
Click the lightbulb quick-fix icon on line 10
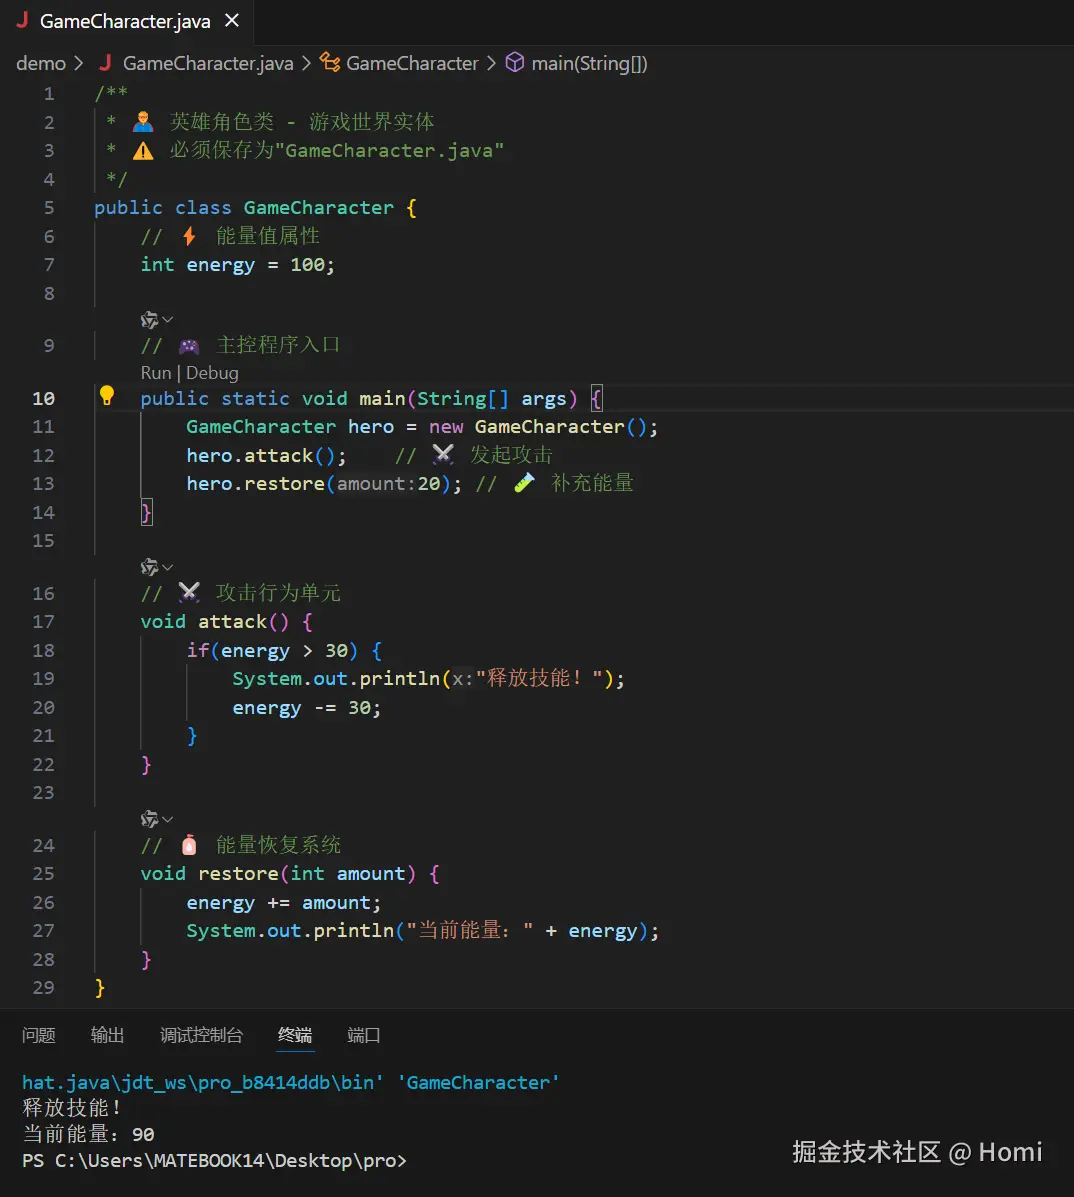[x=107, y=395]
